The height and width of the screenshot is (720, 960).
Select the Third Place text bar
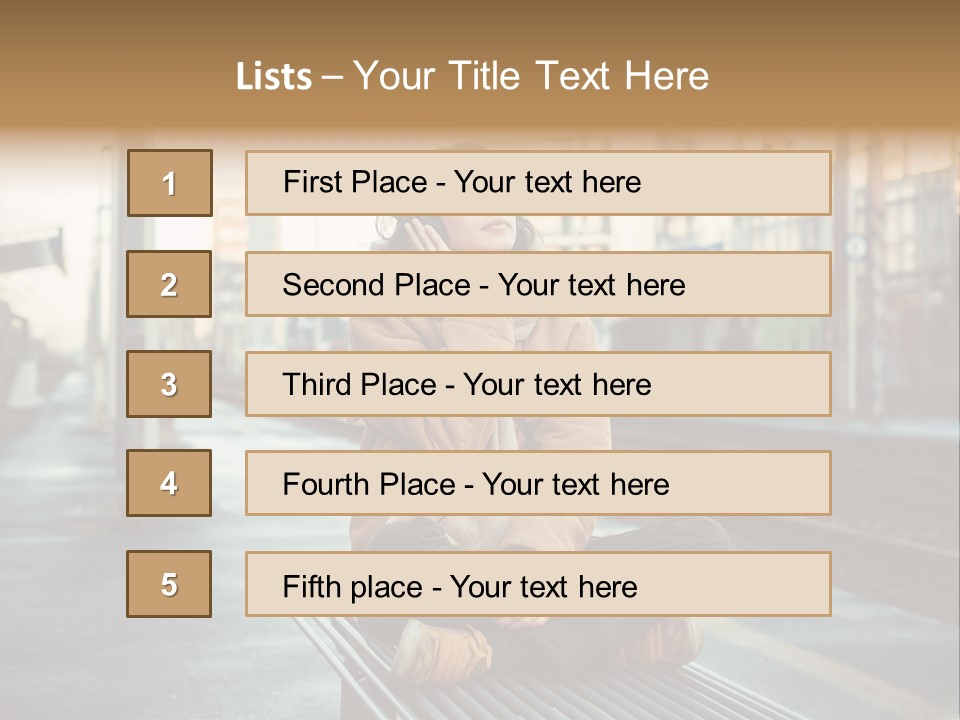[538, 384]
